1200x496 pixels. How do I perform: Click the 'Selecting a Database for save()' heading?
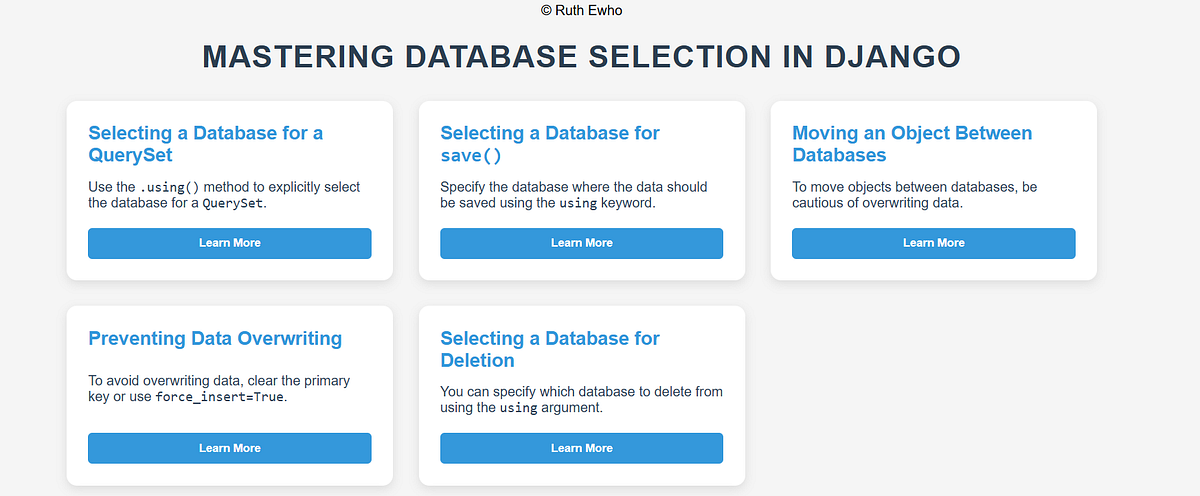(x=550, y=144)
